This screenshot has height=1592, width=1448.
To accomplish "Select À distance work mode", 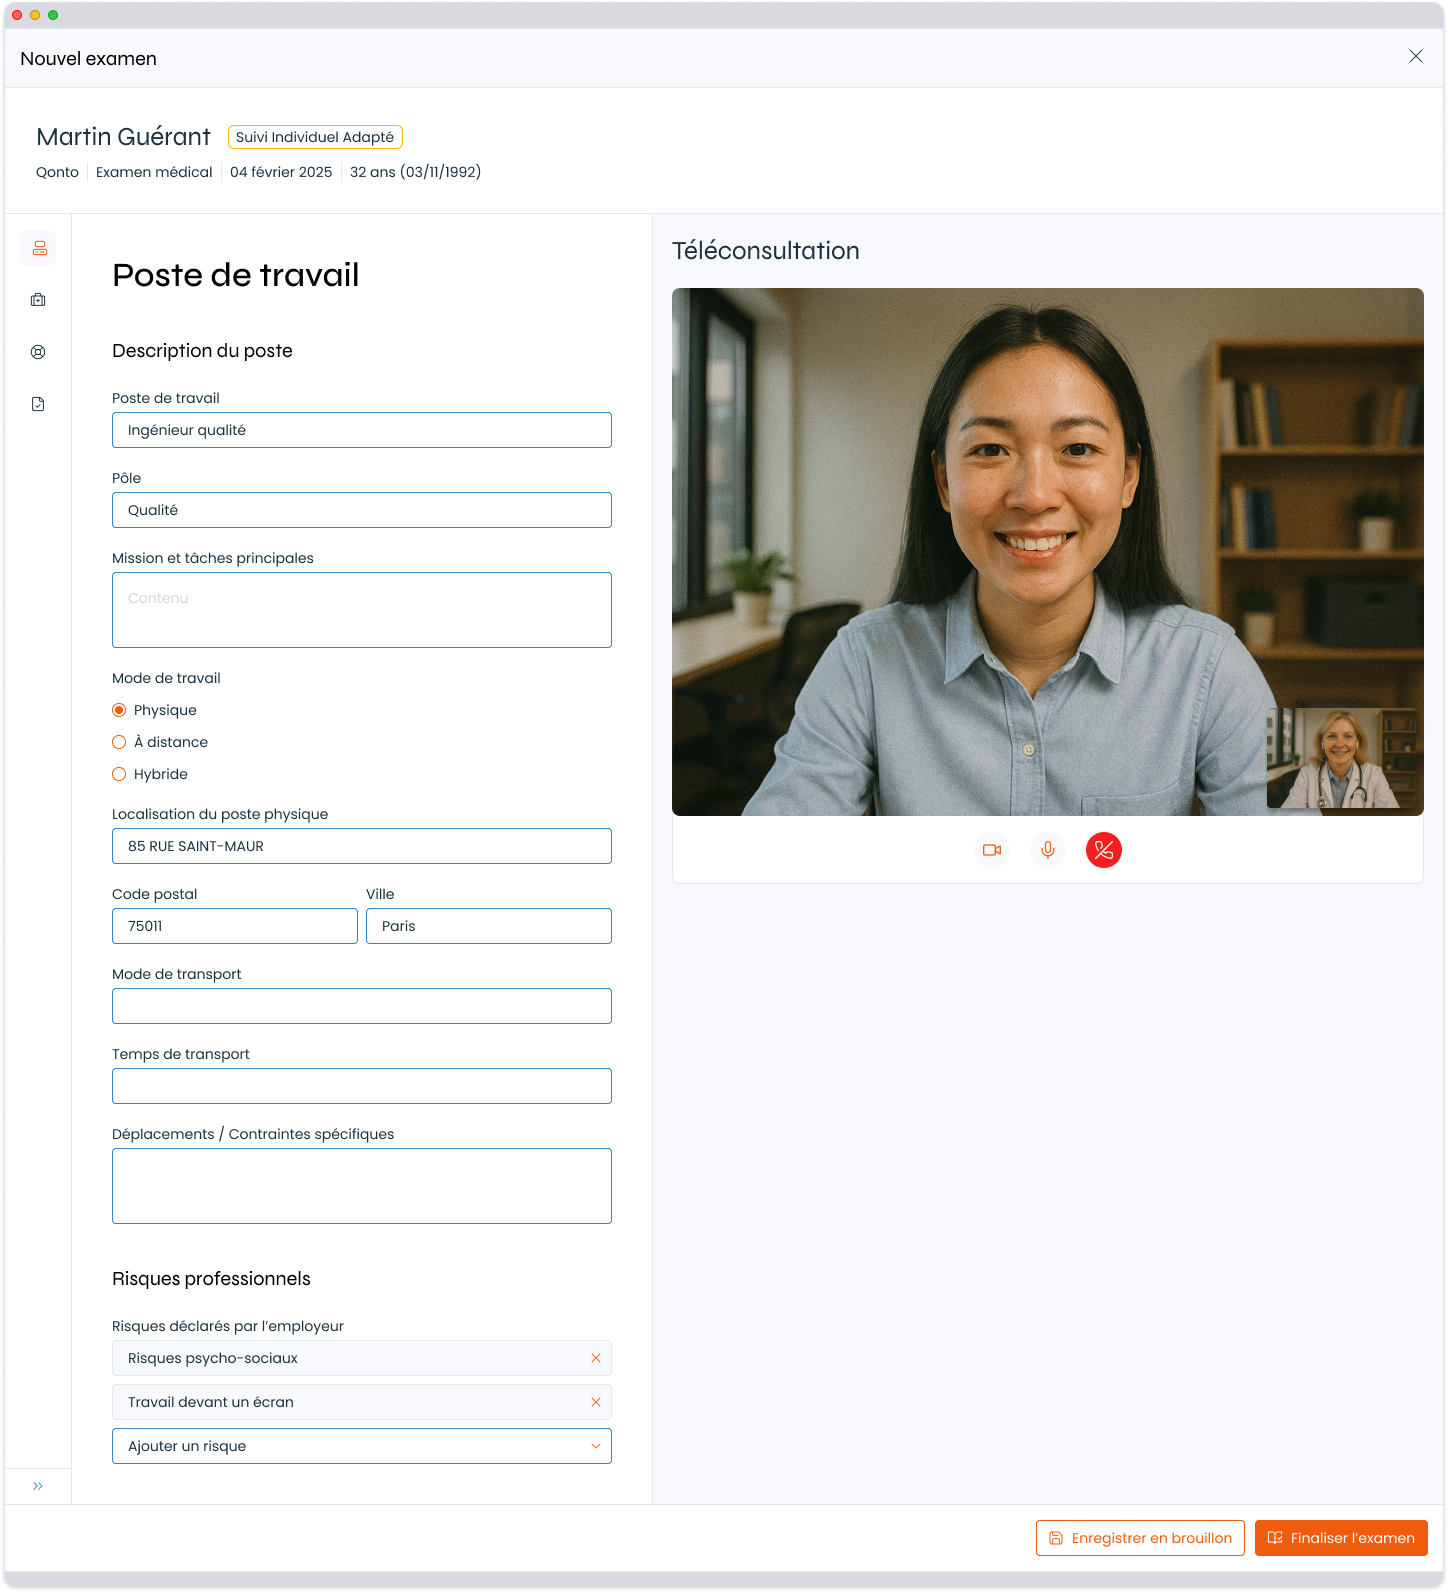I will (119, 742).
